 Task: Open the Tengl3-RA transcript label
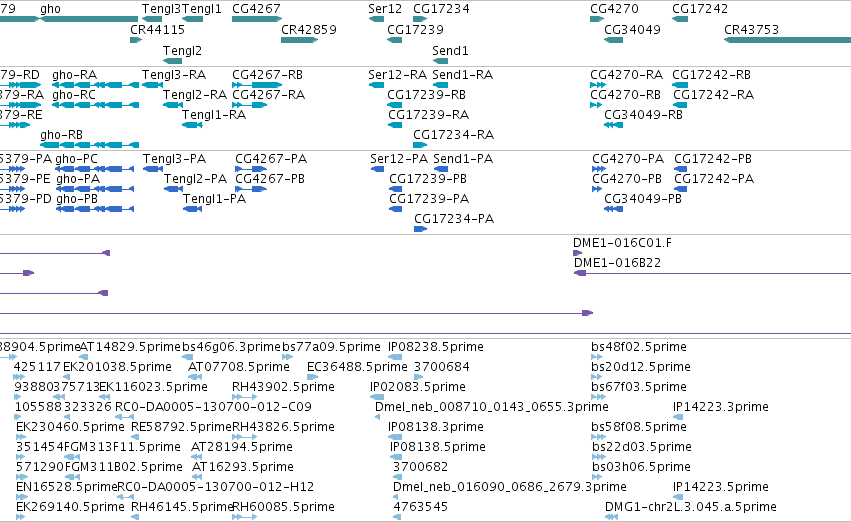(174, 75)
